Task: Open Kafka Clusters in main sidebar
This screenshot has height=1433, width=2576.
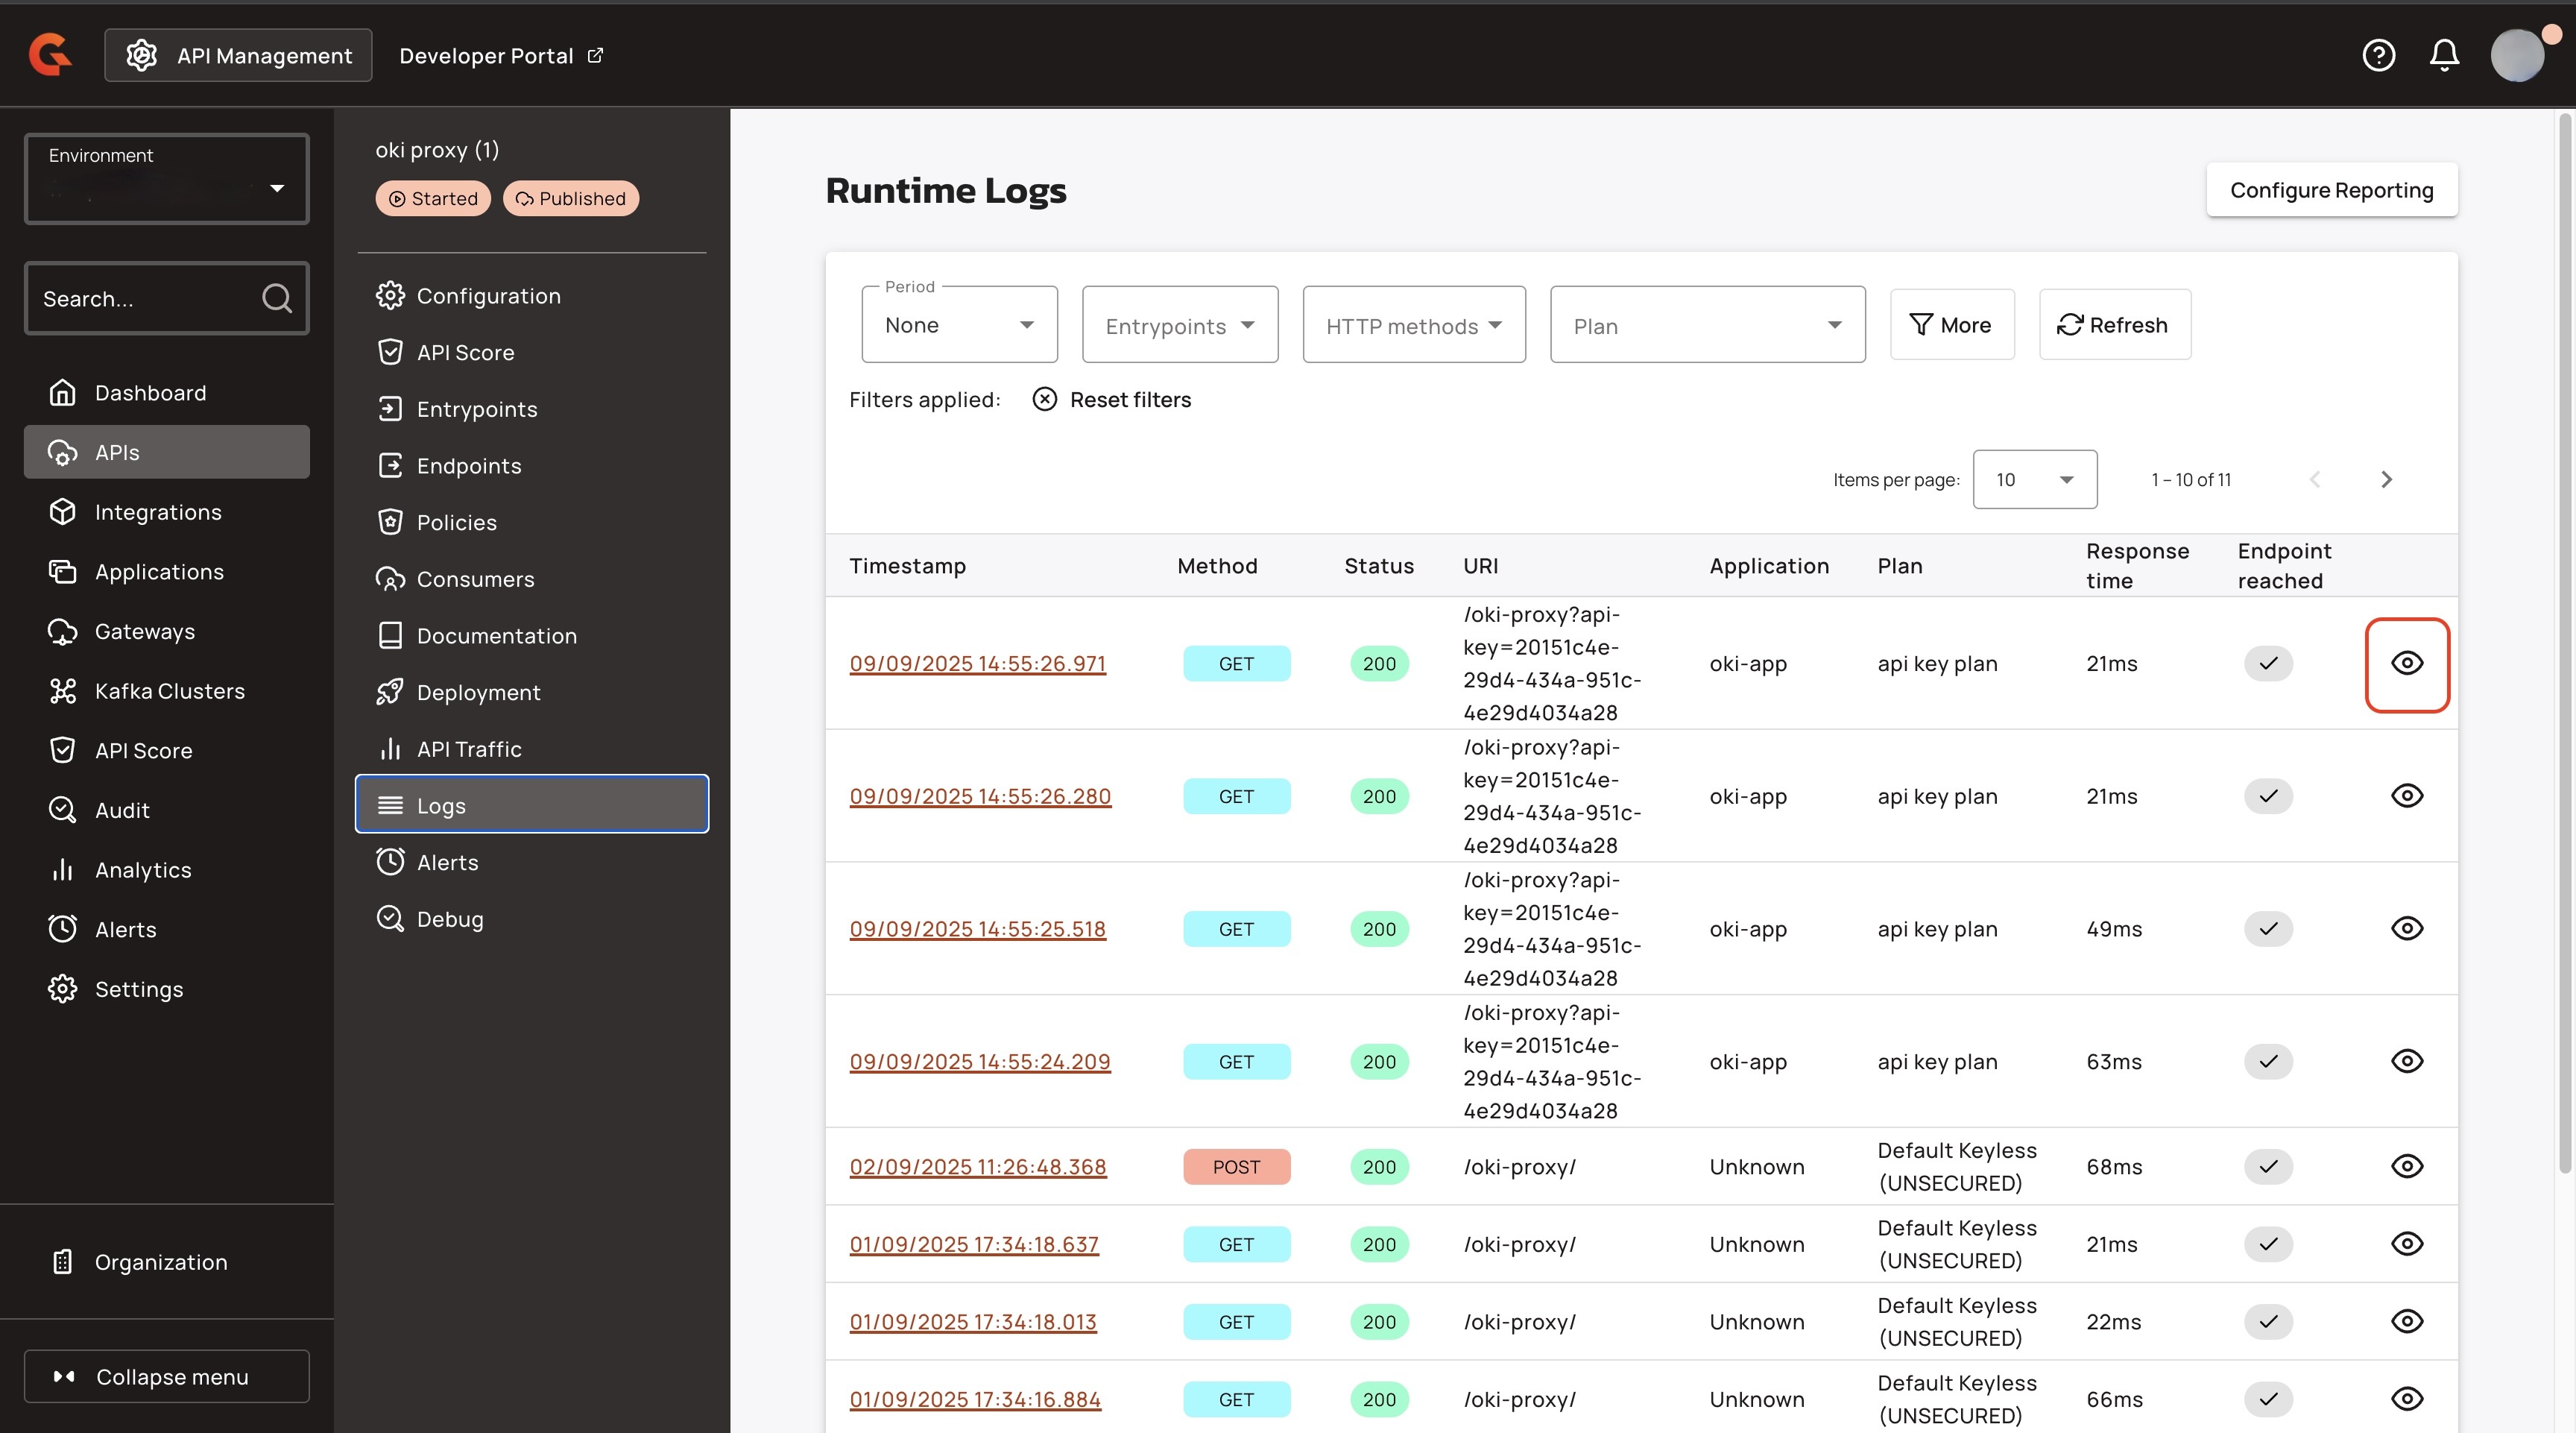Action: [168, 691]
